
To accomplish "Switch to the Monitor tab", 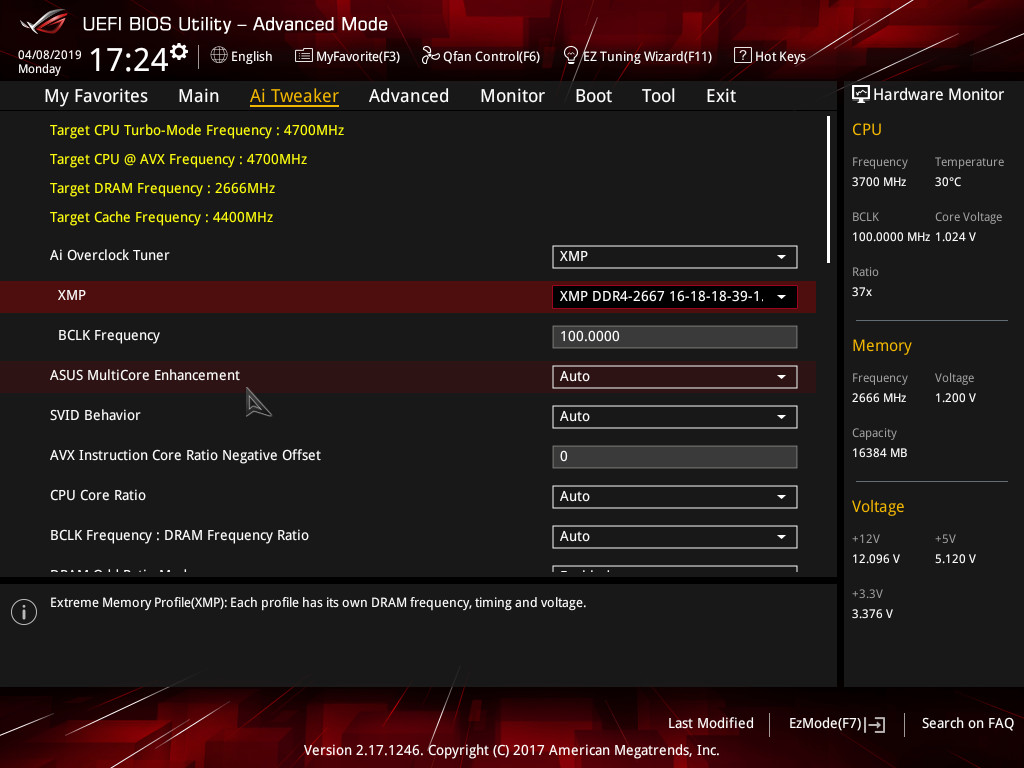I will click(512, 96).
